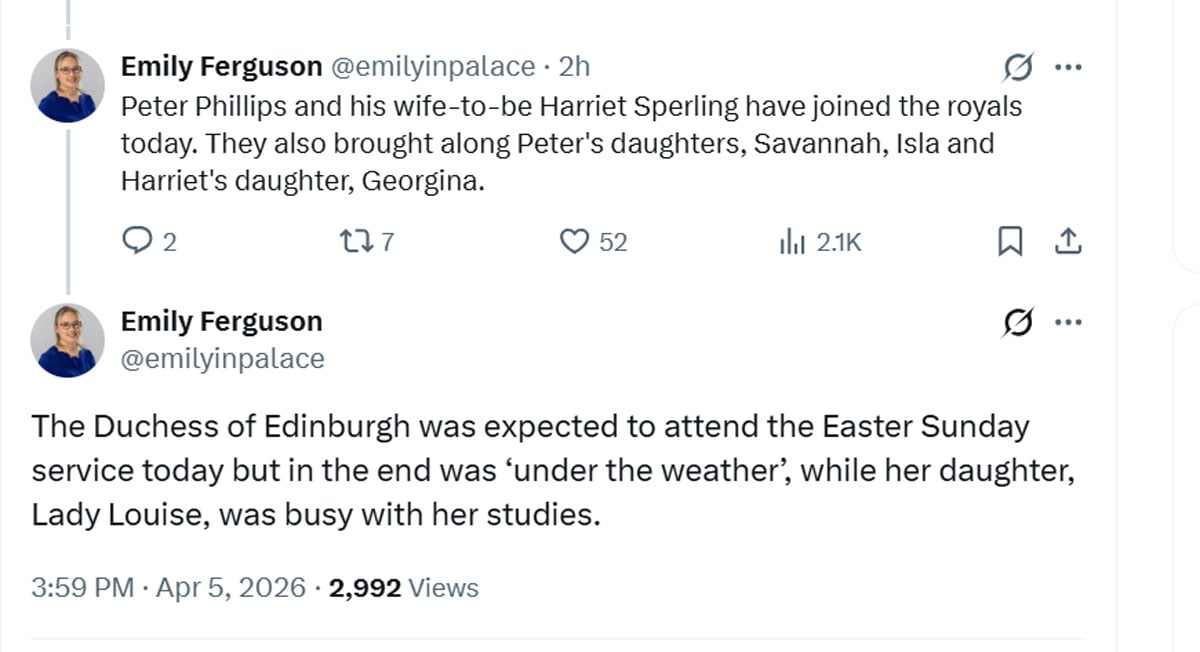Select the 2h timestamp link
The image size is (1200, 652).
(x=576, y=66)
